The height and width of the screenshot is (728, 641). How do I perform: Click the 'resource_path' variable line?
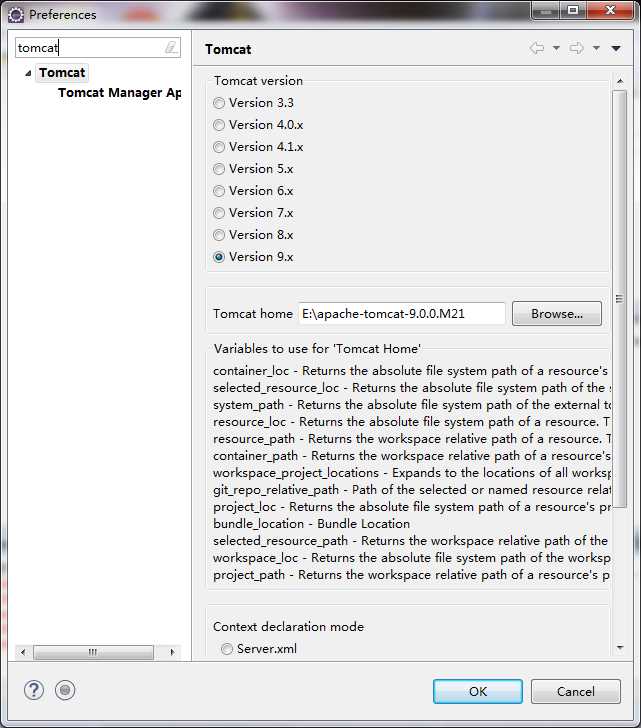coord(412,439)
